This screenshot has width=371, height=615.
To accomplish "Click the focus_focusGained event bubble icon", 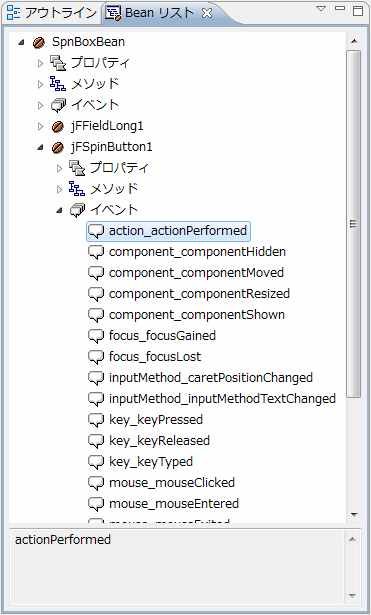I will click(96, 336).
